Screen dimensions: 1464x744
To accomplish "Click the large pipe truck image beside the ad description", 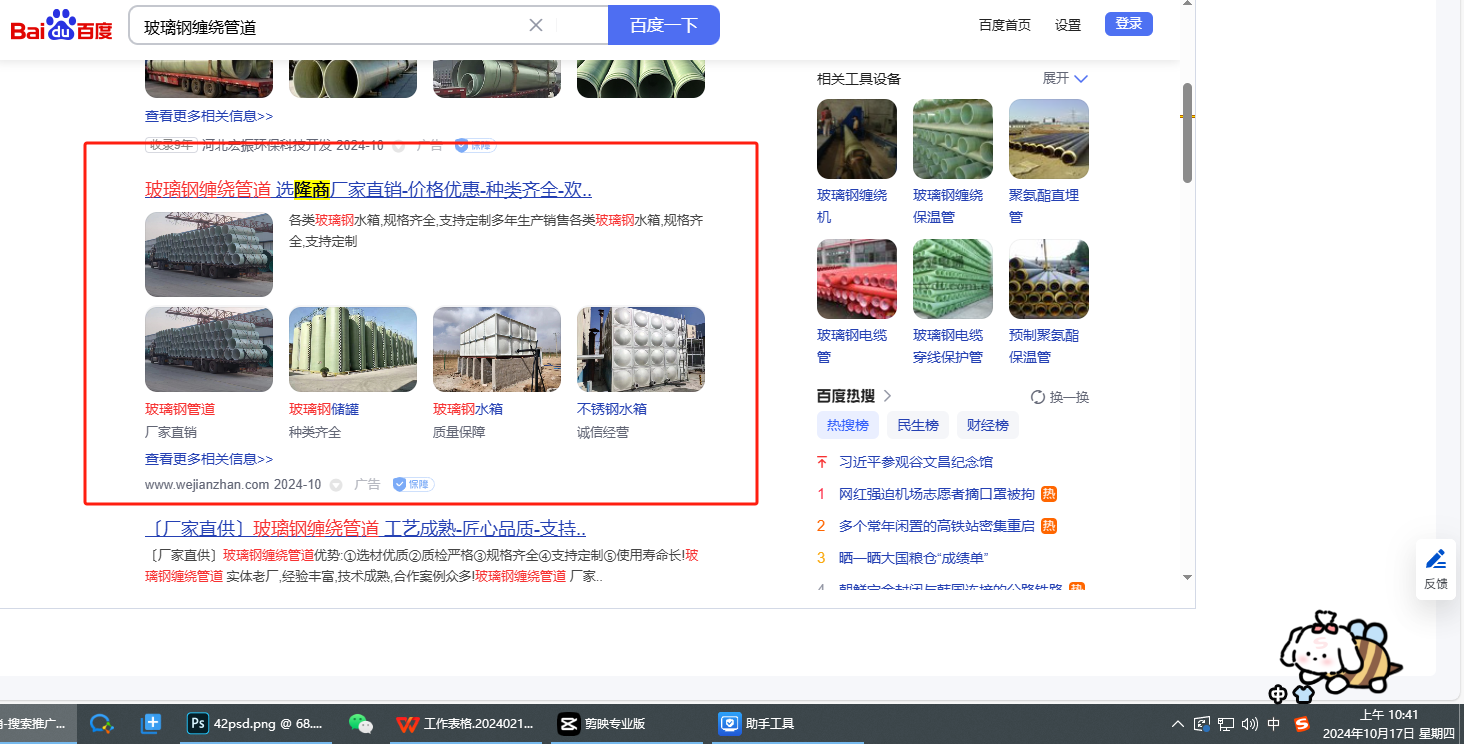I will pos(209,254).
